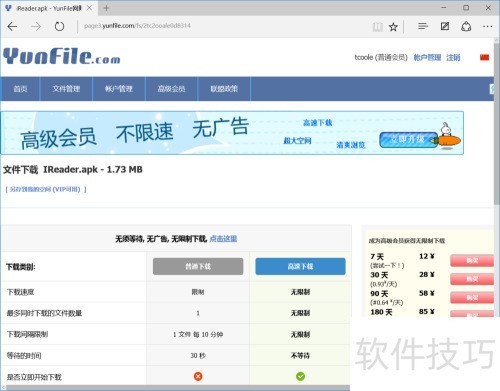Go back to the previous page
This screenshot has width=500, height=391.
12,26
